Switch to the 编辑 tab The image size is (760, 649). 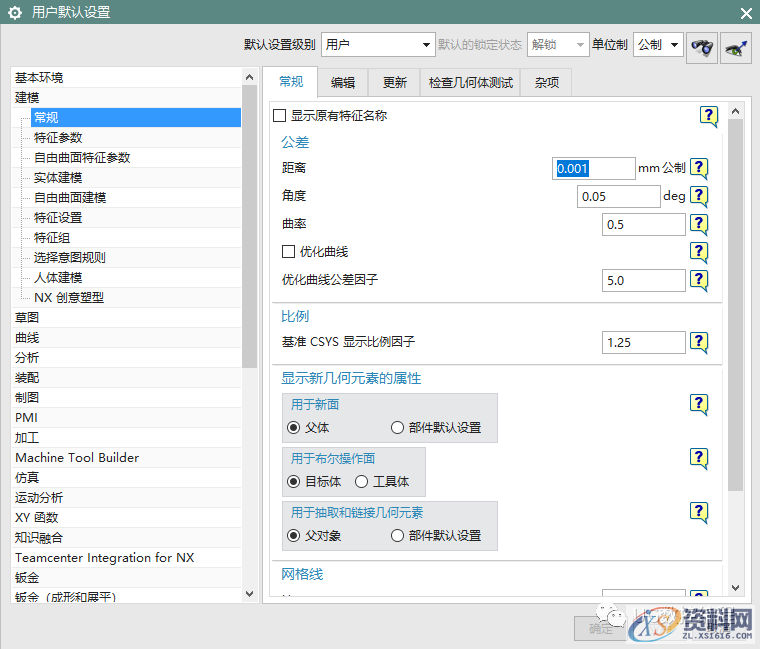point(343,82)
